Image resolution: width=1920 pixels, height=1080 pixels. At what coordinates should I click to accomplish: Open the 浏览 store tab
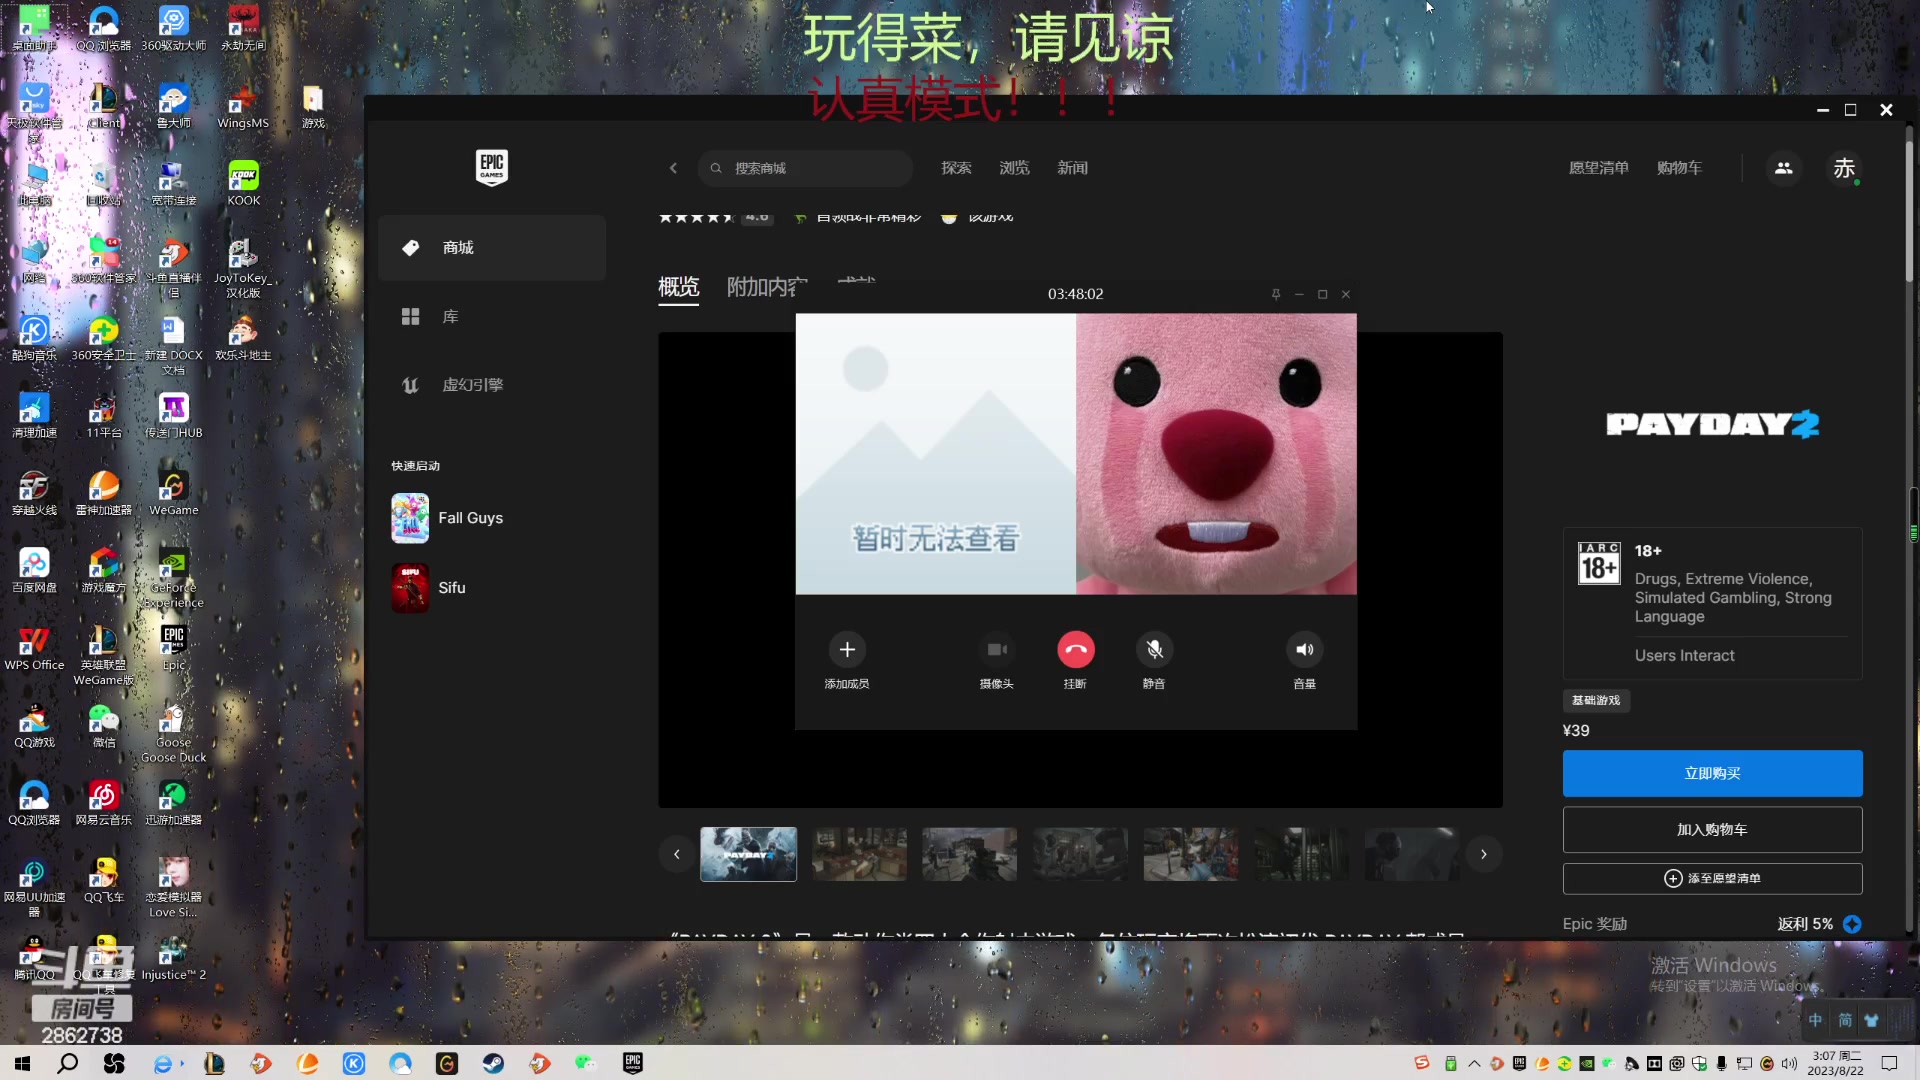[x=1014, y=168]
